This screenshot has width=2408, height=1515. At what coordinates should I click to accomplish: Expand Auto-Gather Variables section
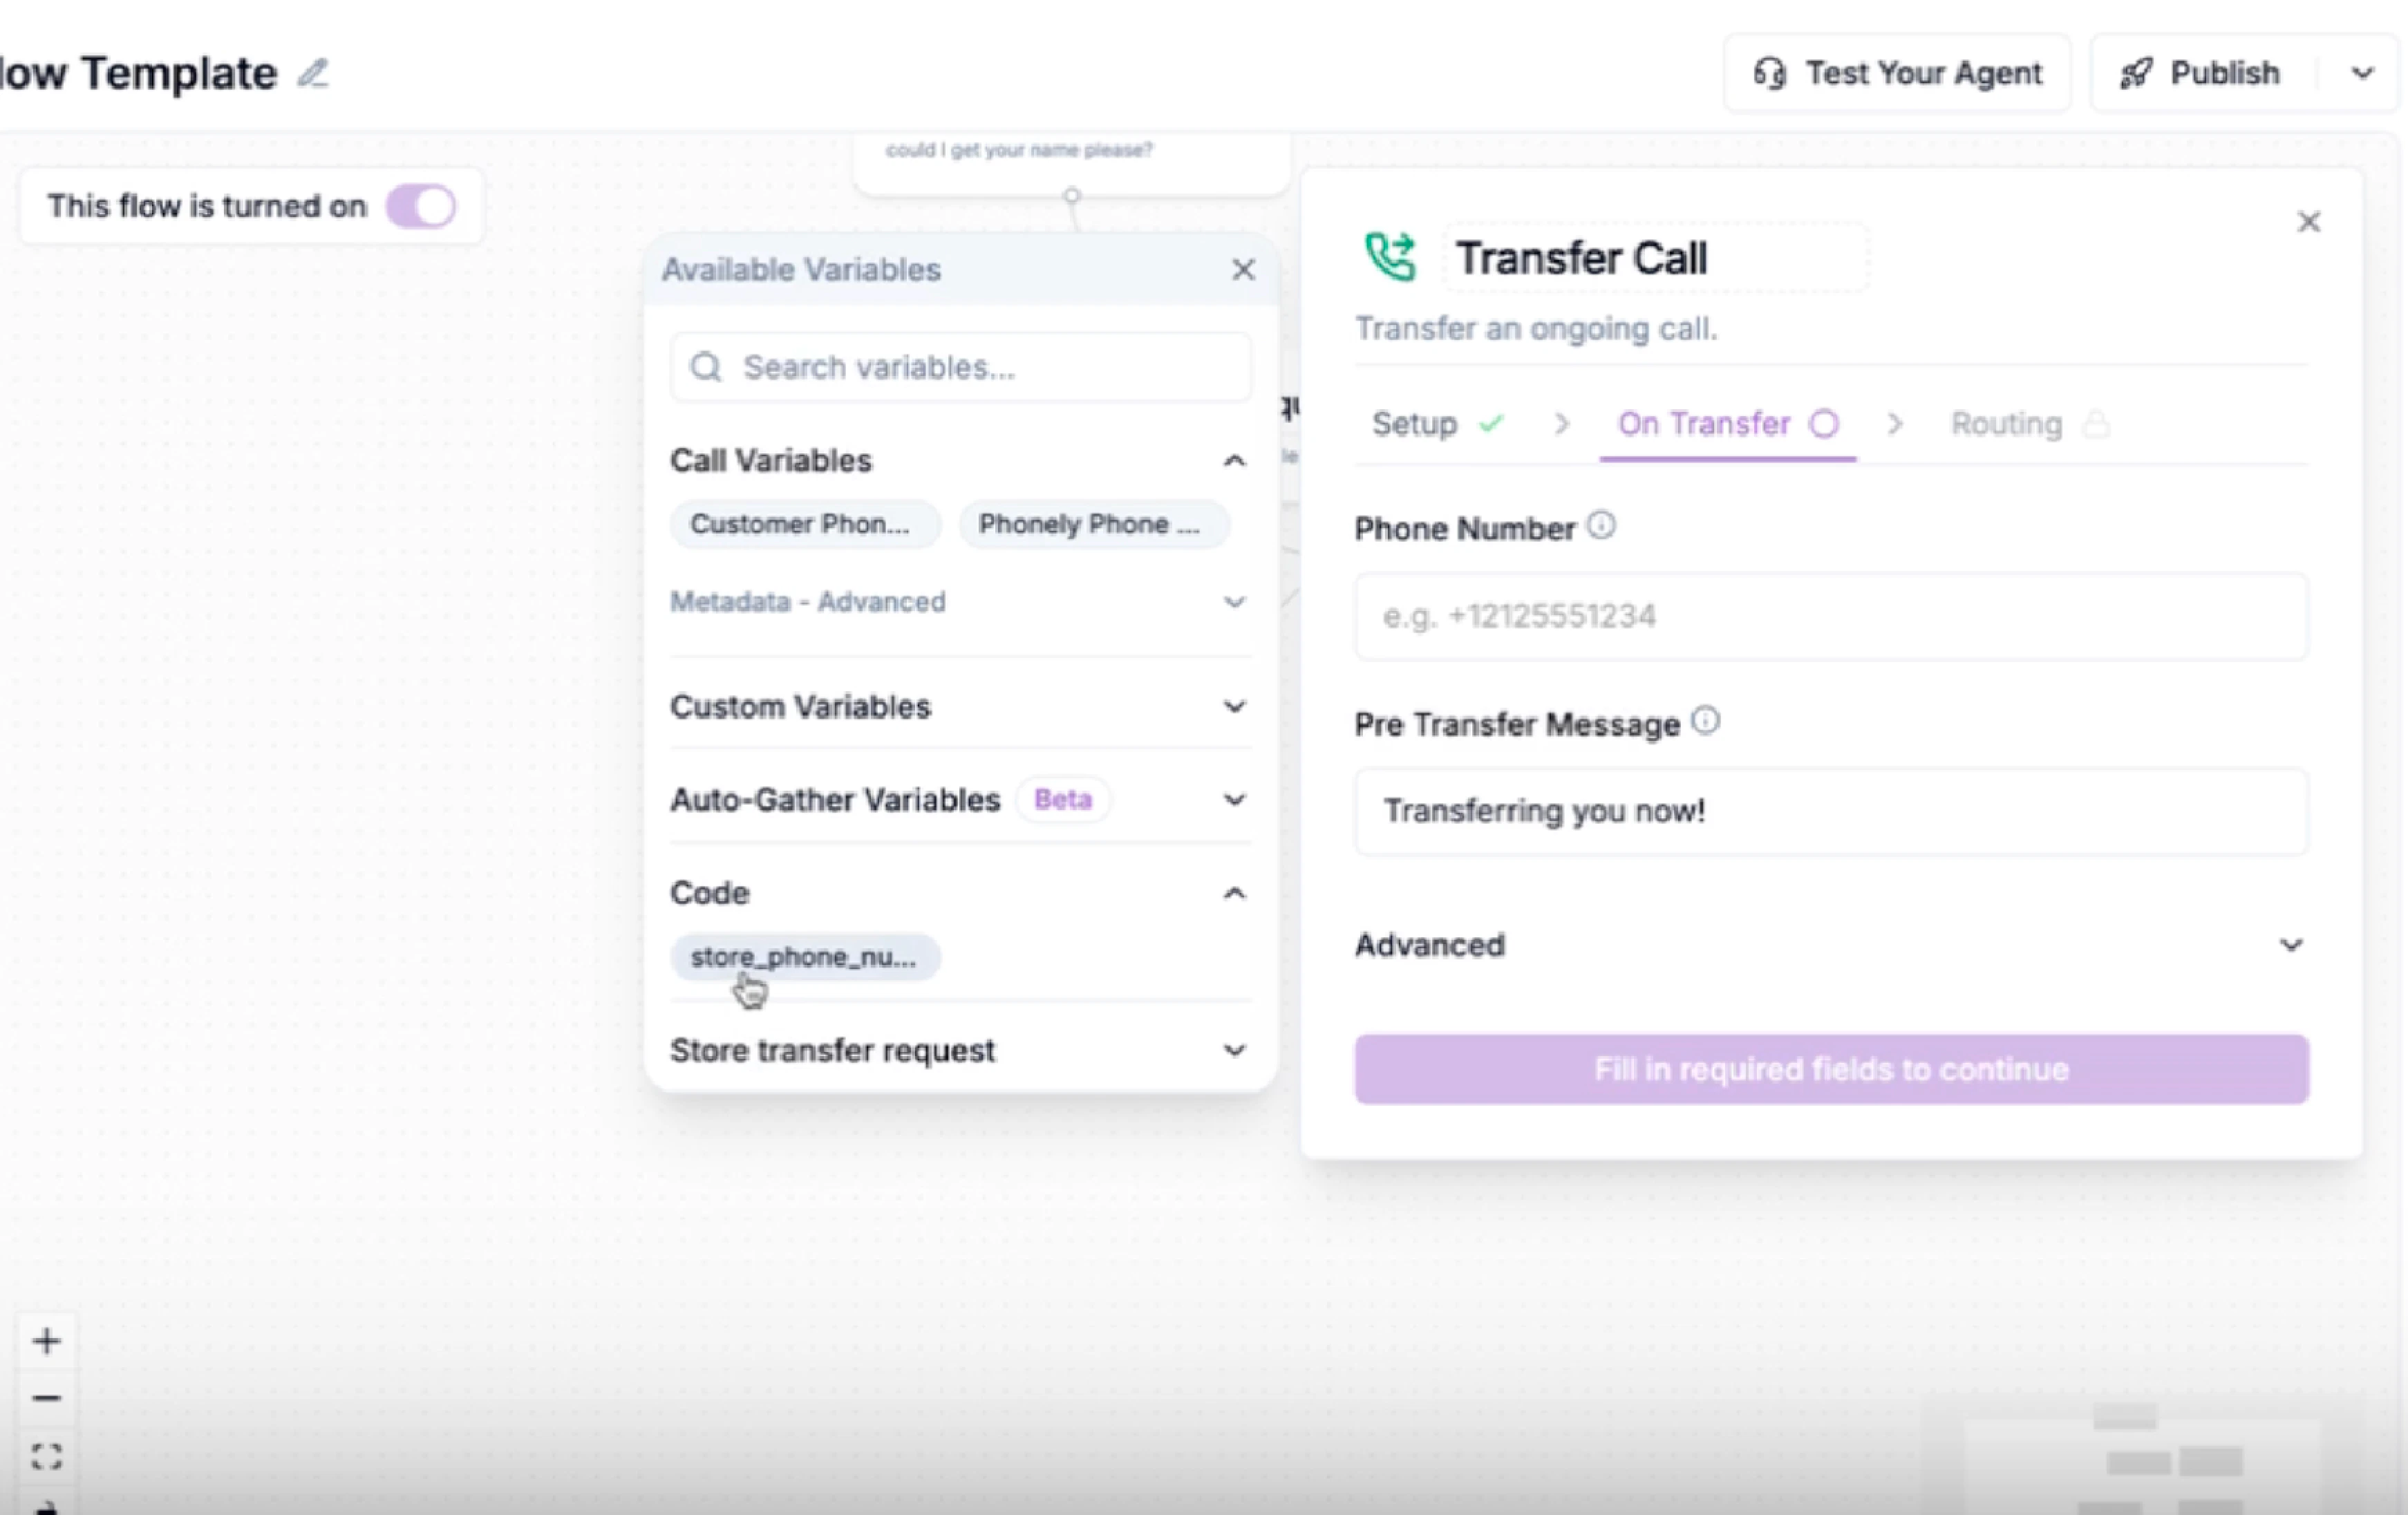(959, 800)
